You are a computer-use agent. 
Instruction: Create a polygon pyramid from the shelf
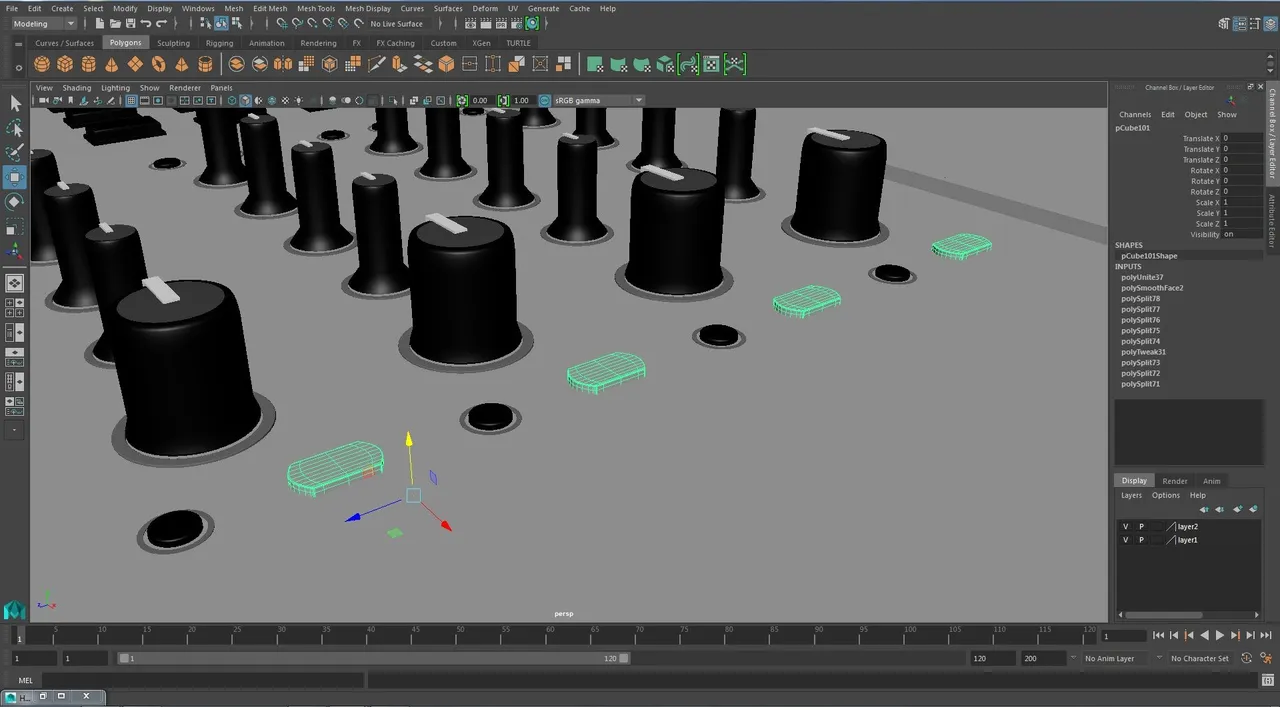[x=181, y=64]
